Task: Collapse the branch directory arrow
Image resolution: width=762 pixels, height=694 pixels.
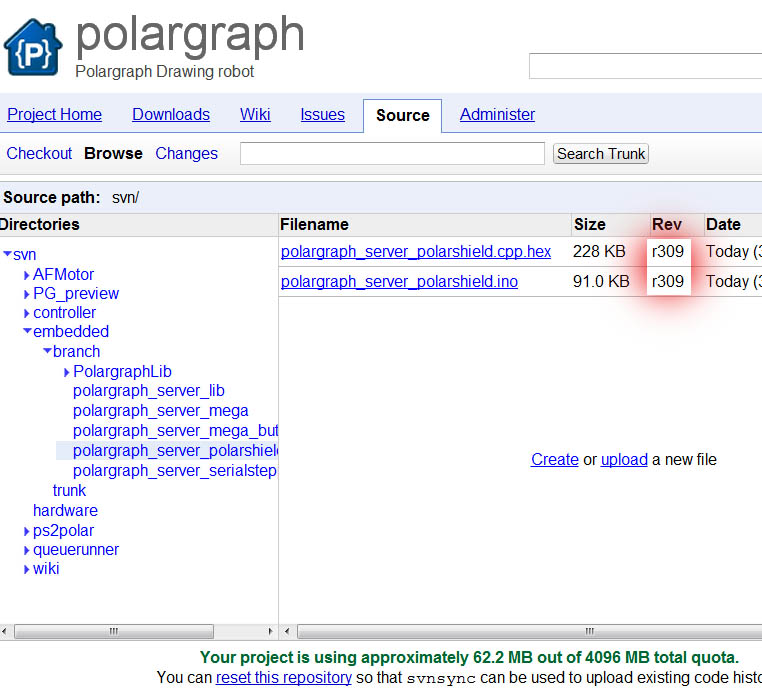Action: 47,350
